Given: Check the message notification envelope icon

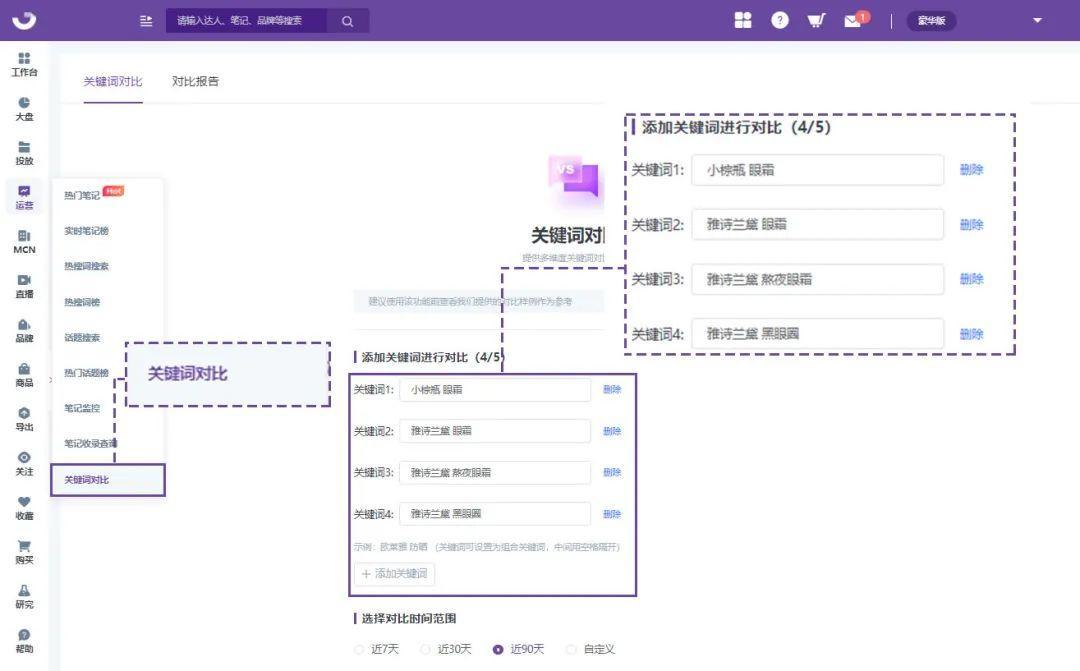Looking at the screenshot, I should coord(852,20).
